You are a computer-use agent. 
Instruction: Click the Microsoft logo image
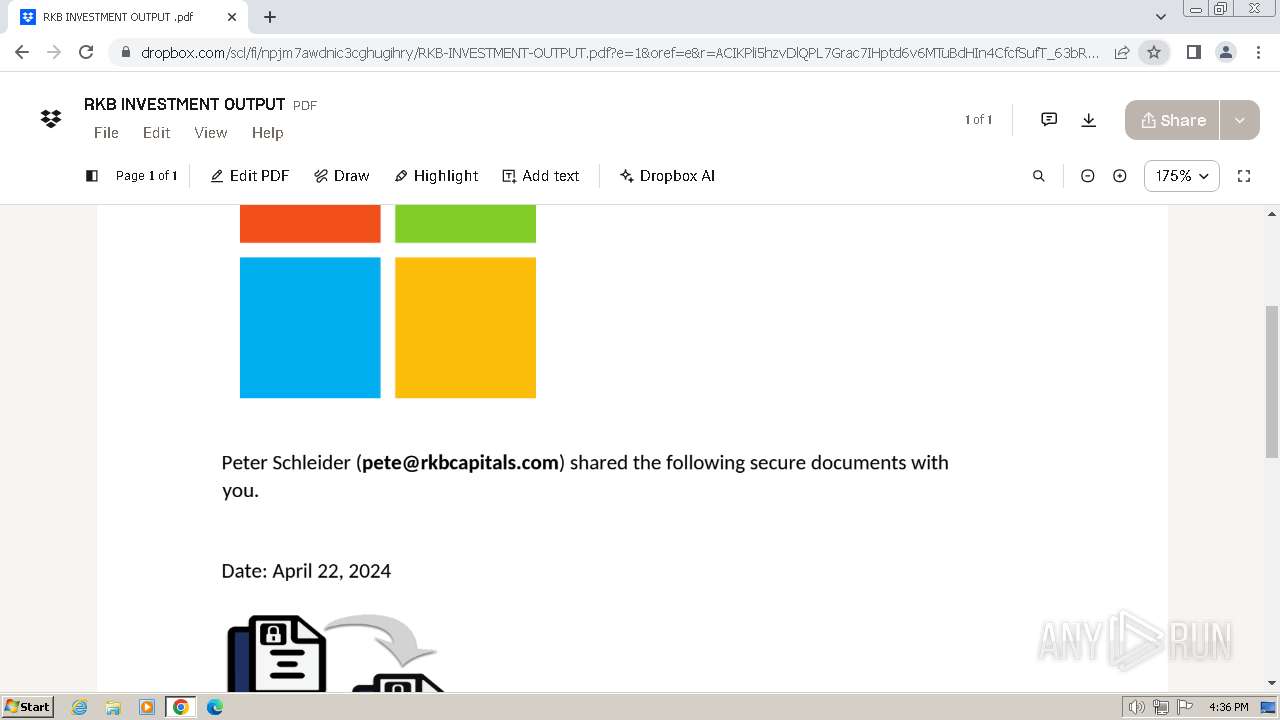click(388, 301)
